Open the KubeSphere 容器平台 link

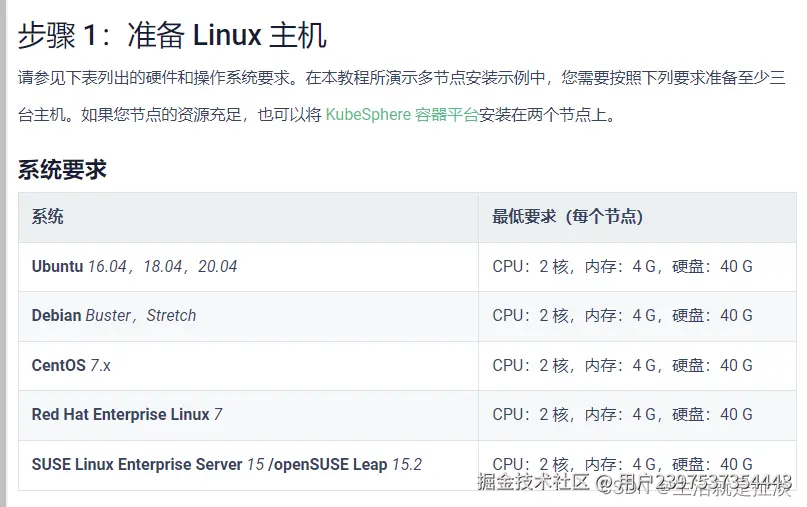click(402, 114)
